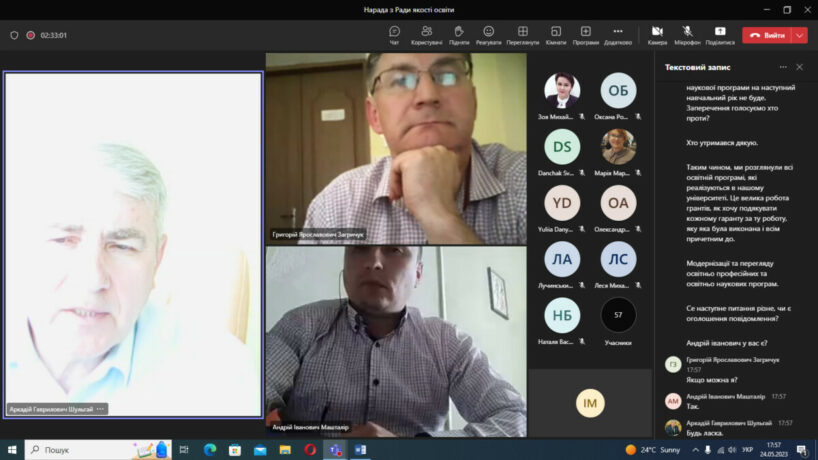Expand the Додатково more actions menu
This screenshot has width=818, height=460.
(x=618, y=35)
